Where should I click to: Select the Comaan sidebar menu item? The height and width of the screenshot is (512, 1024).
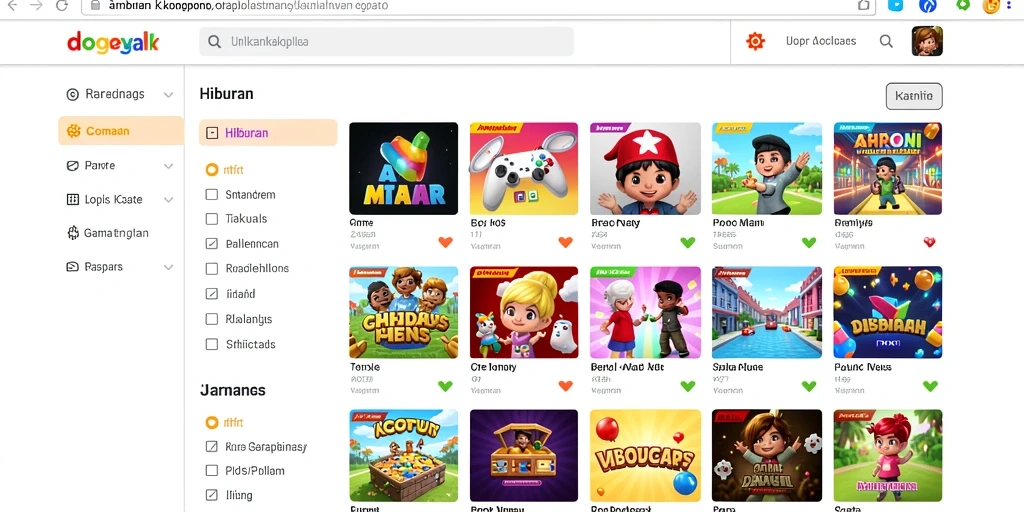pyautogui.click(x=121, y=131)
